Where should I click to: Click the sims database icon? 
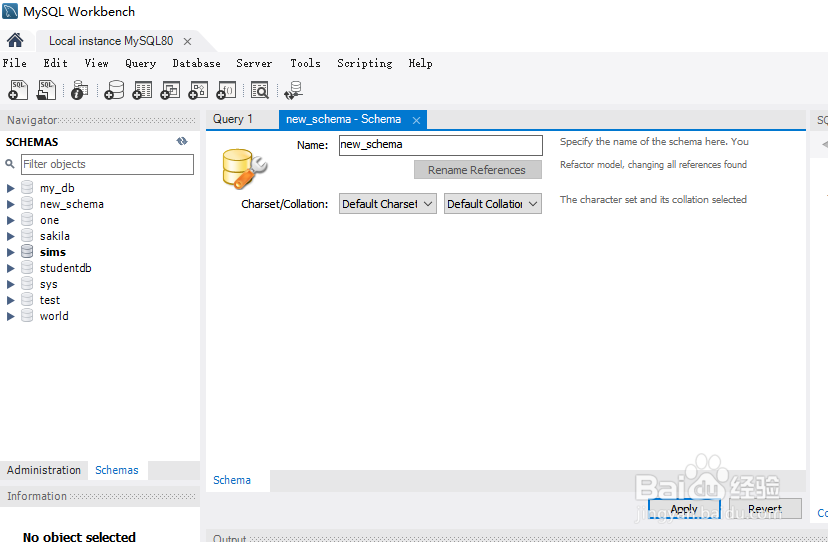click(27, 251)
